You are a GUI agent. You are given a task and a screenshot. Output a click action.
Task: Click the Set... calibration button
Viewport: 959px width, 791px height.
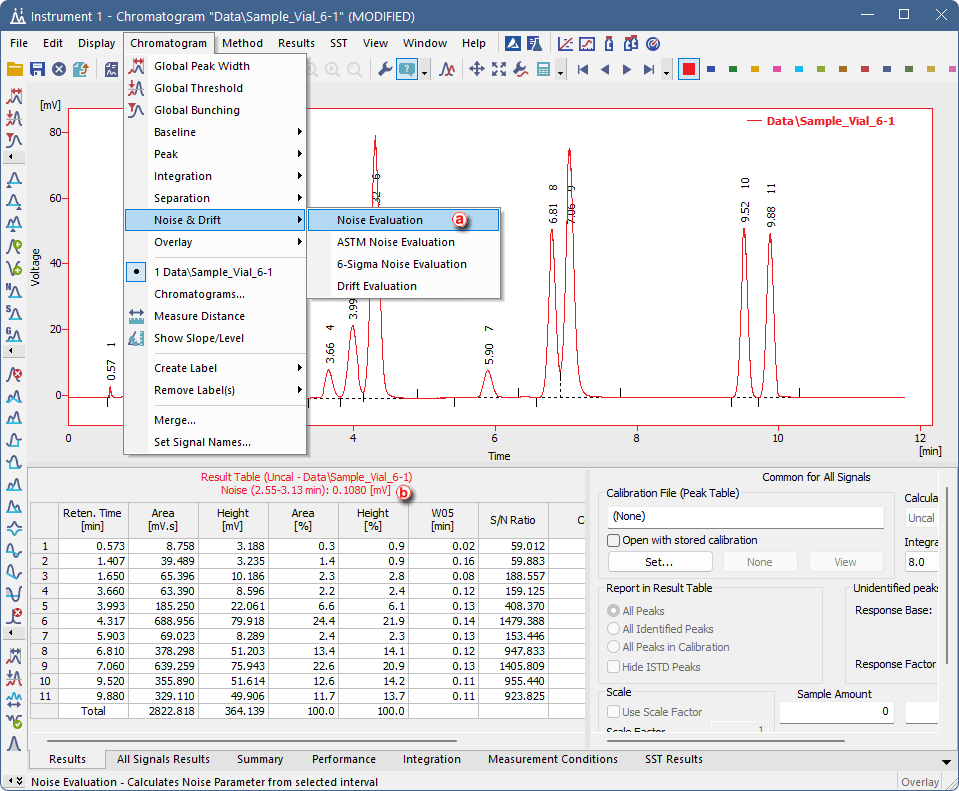tap(660, 562)
